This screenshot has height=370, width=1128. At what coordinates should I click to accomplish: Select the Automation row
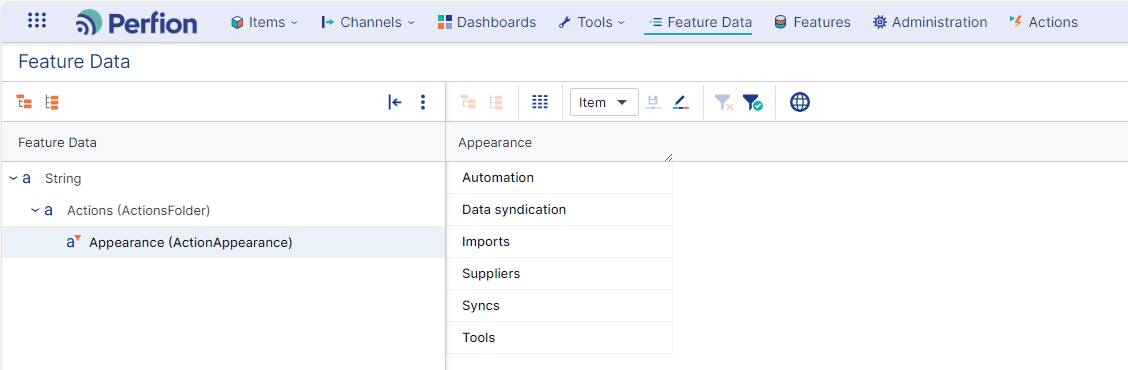click(560, 177)
